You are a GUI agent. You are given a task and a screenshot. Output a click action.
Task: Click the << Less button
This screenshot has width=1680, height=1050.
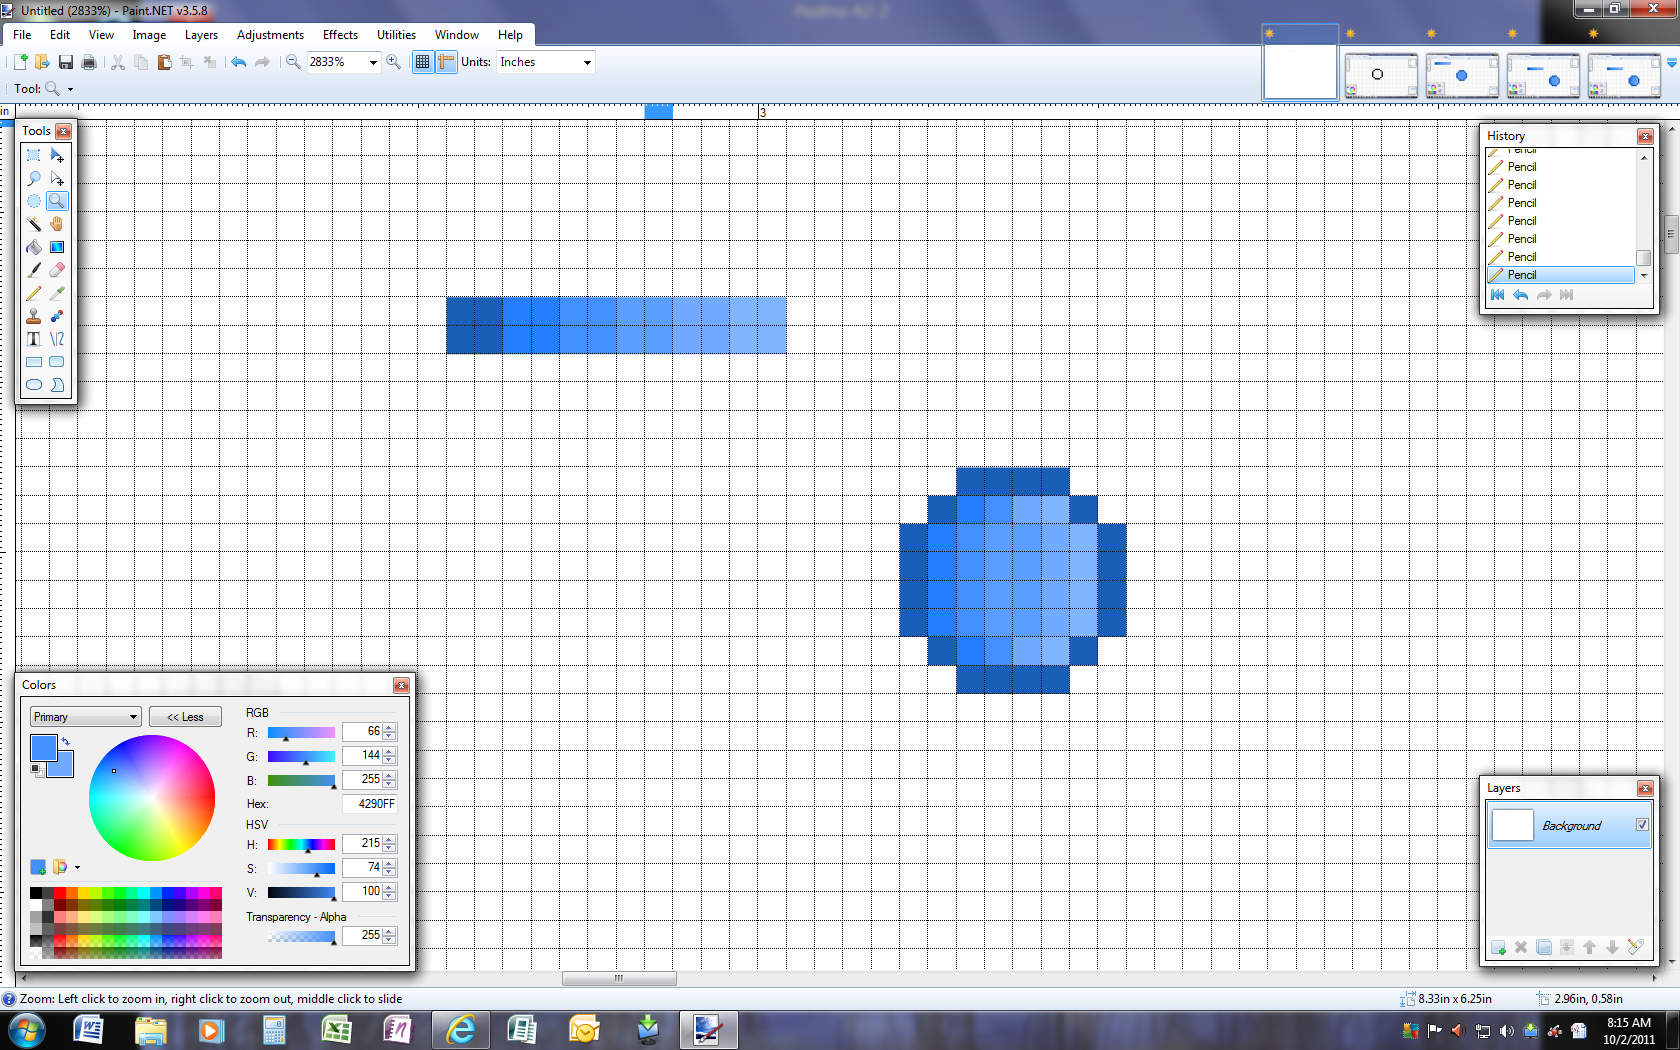pos(185,717)
